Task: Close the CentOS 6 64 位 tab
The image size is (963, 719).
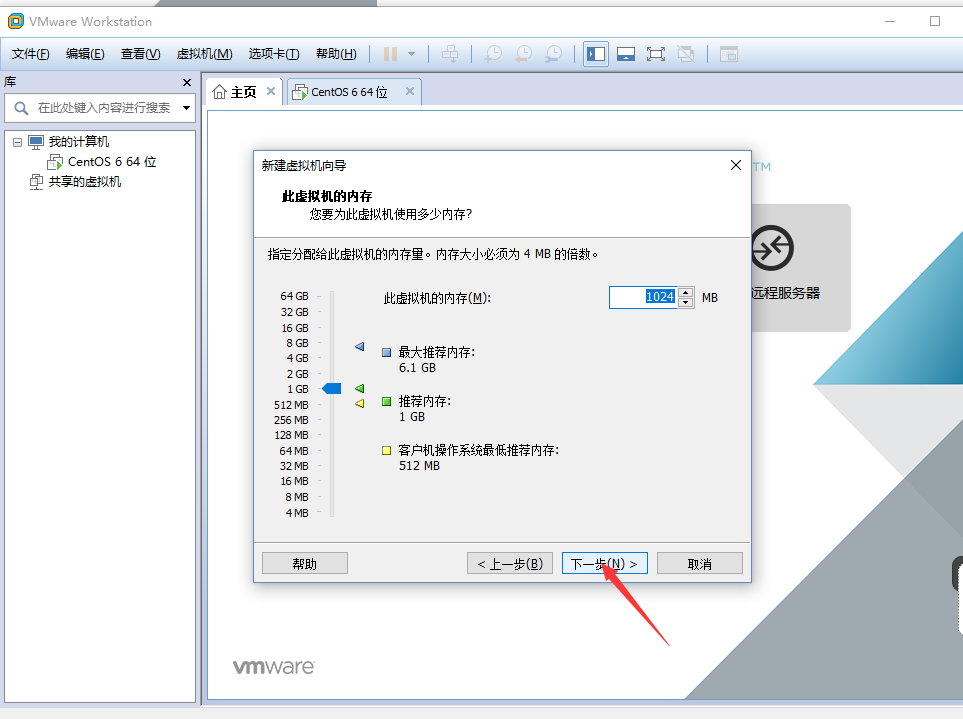Action: [x=410, y=91]
